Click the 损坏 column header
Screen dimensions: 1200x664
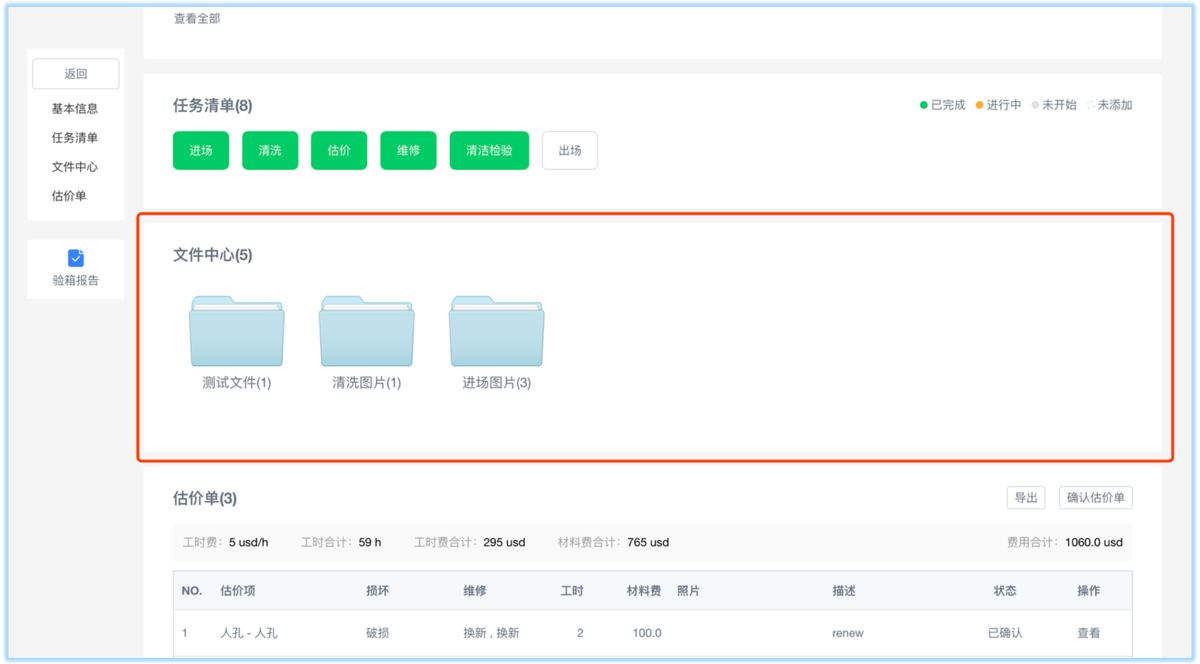click(x=378, y=591)
